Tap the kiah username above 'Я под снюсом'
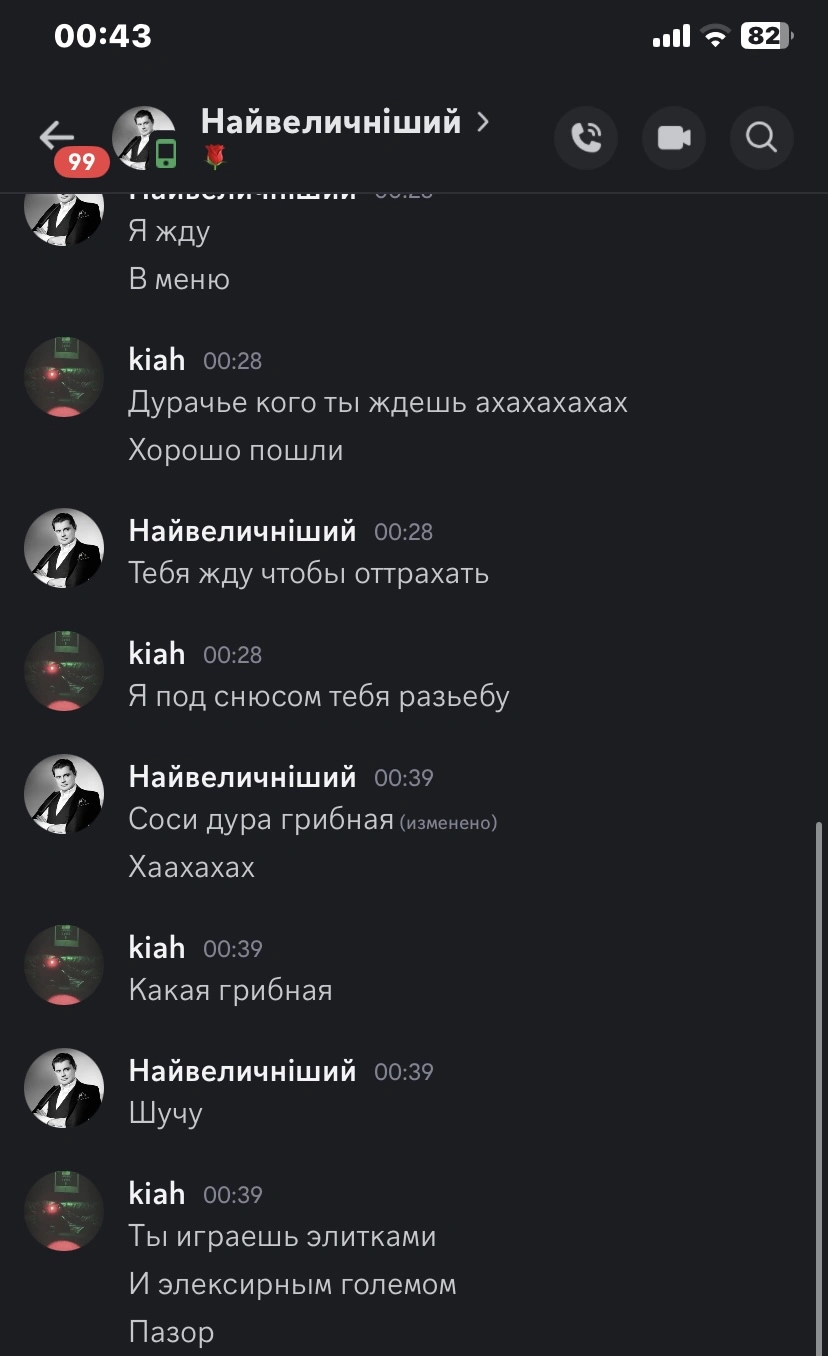 (157, 653)
